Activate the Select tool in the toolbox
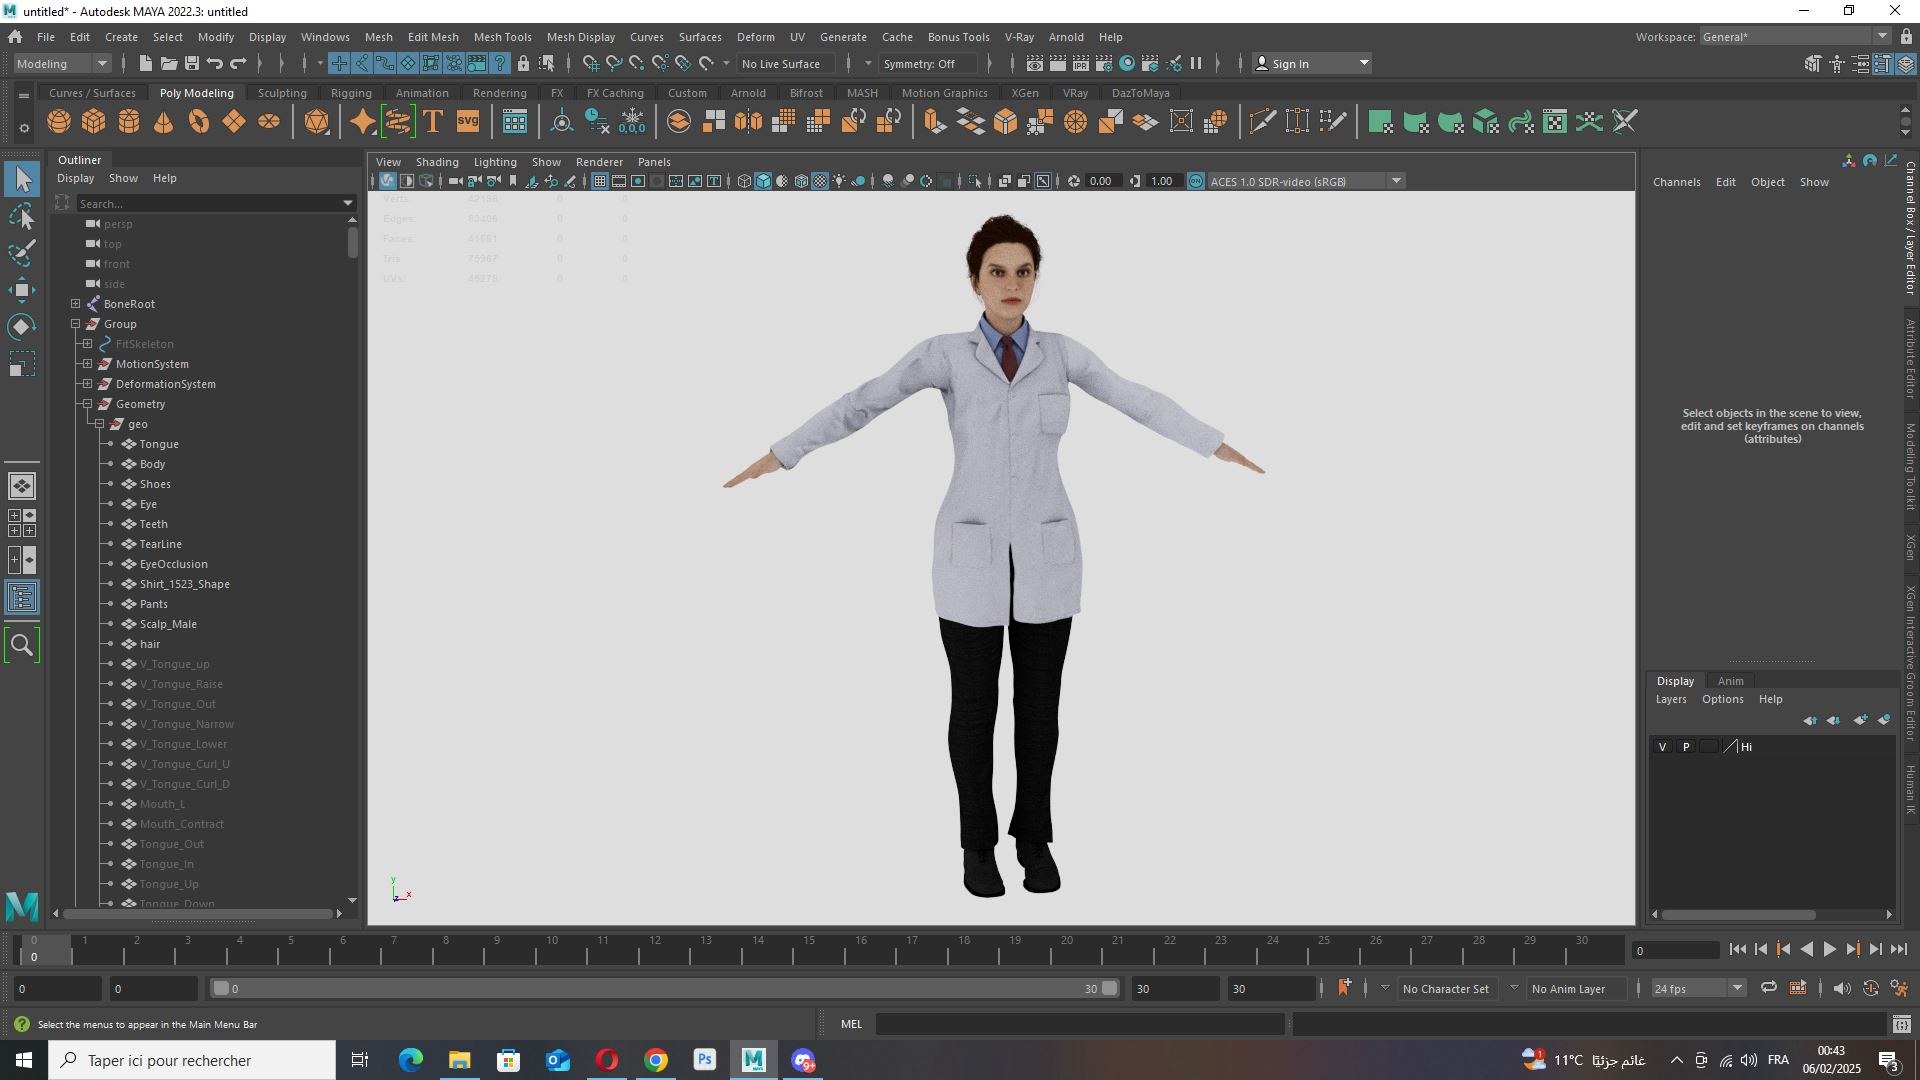Screen dimensions: 1920x1080 click(x=22, y=180)
